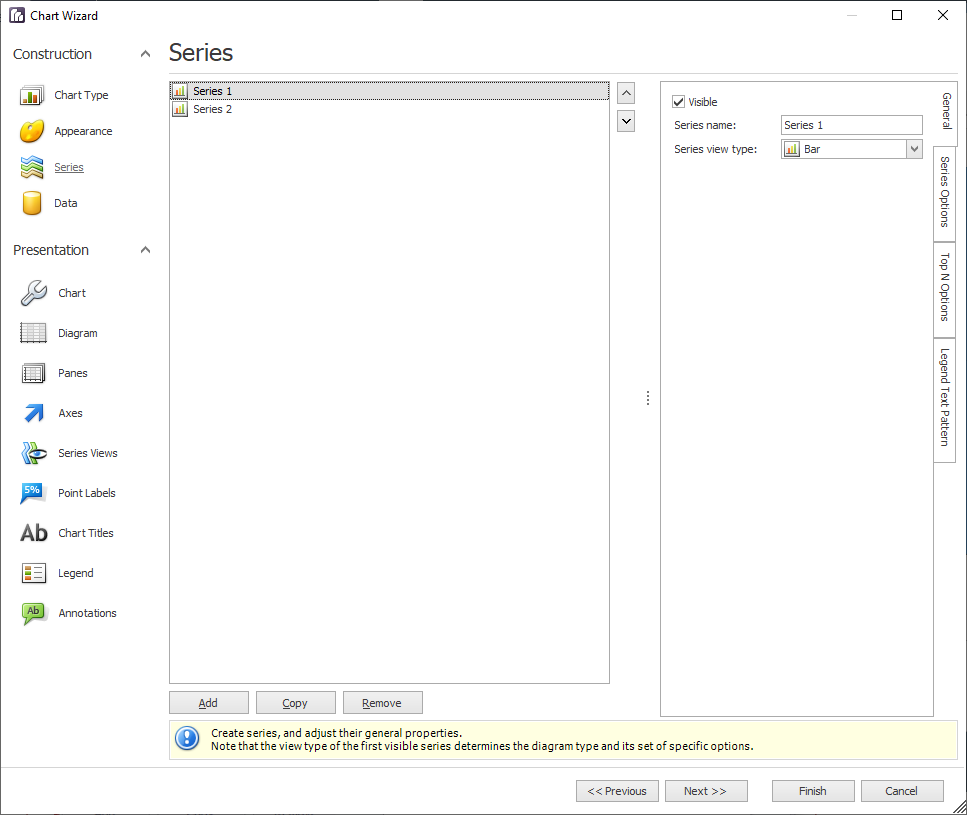Open the Top N Options tab
This screenshot has width=967, height=815.
coord(944,288)
